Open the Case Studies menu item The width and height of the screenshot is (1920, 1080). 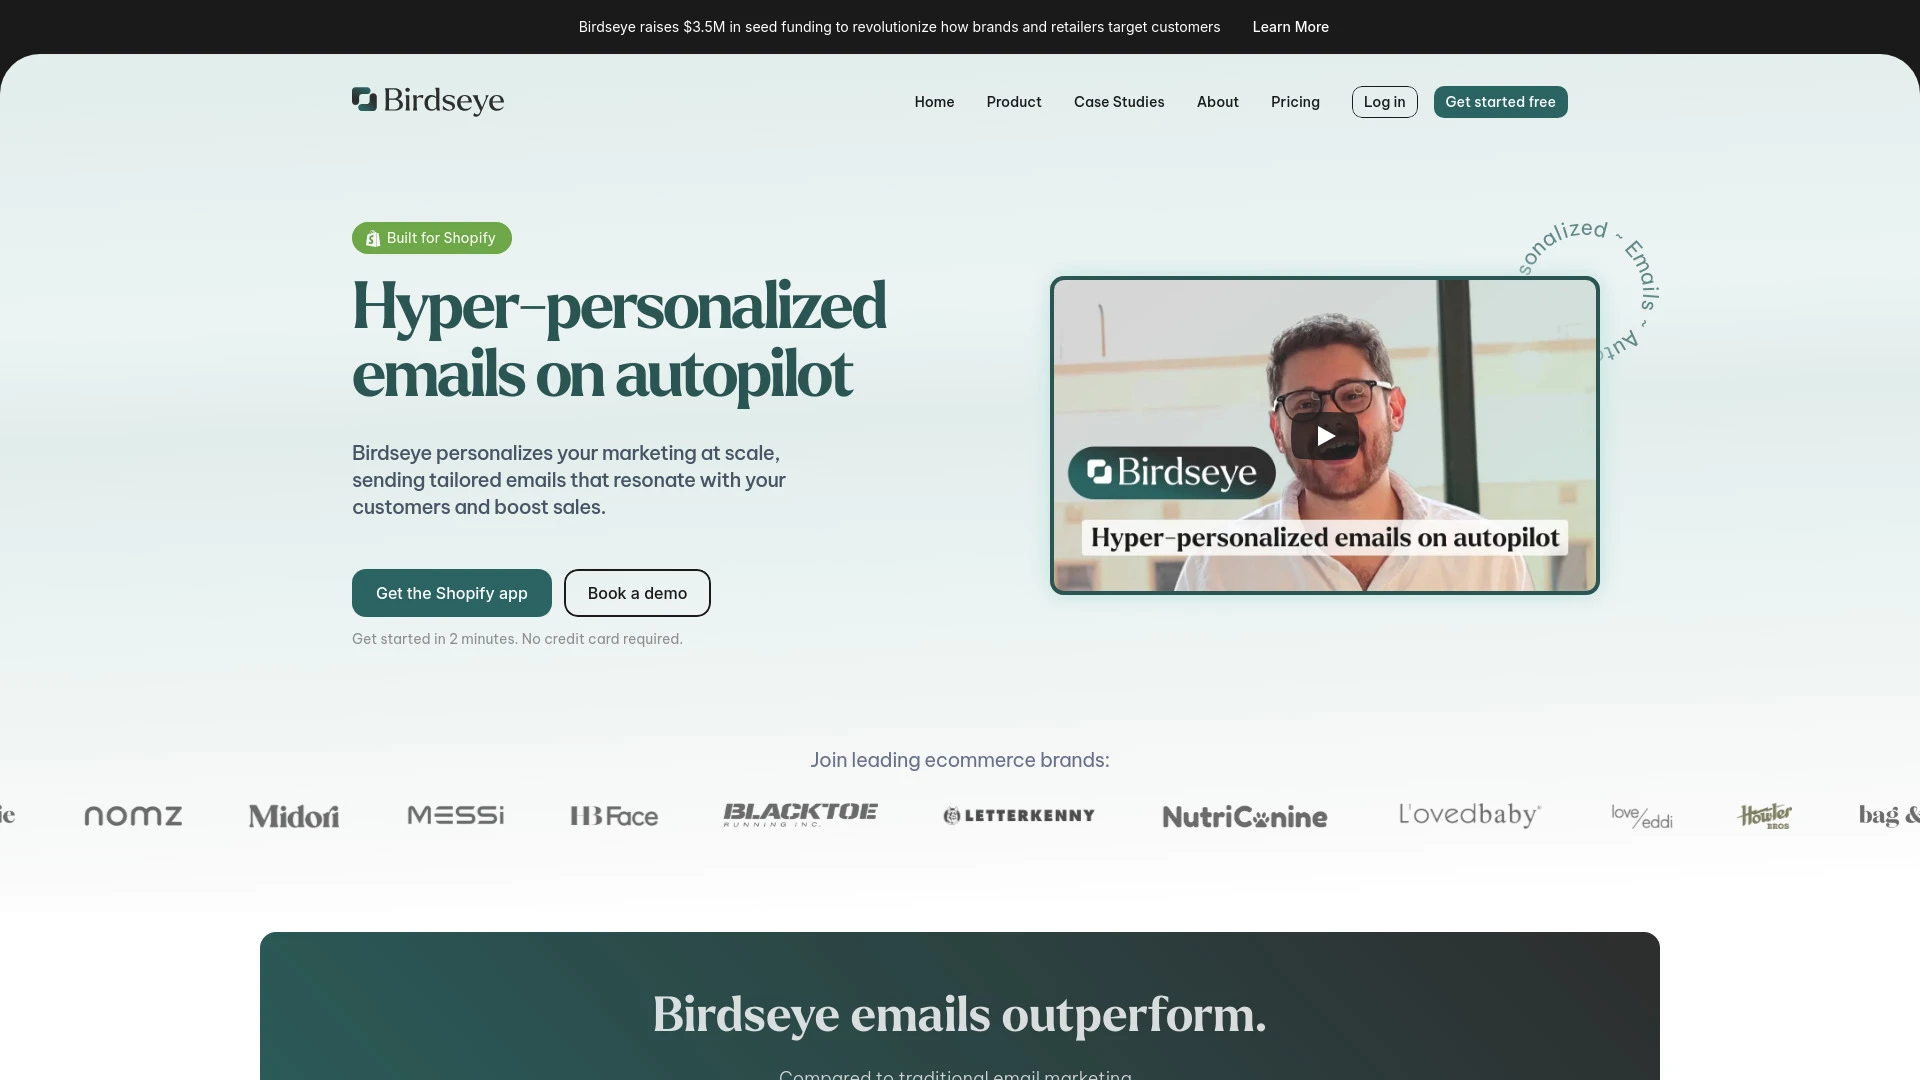click(x=1118, y=100)
